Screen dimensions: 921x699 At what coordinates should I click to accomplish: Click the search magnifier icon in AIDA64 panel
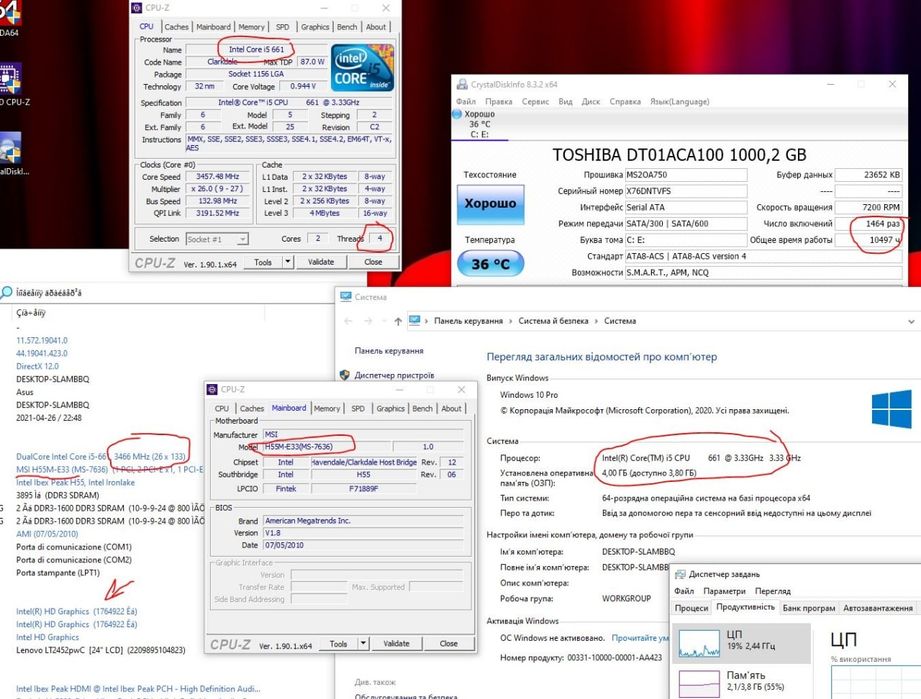[x=6, y=292]
